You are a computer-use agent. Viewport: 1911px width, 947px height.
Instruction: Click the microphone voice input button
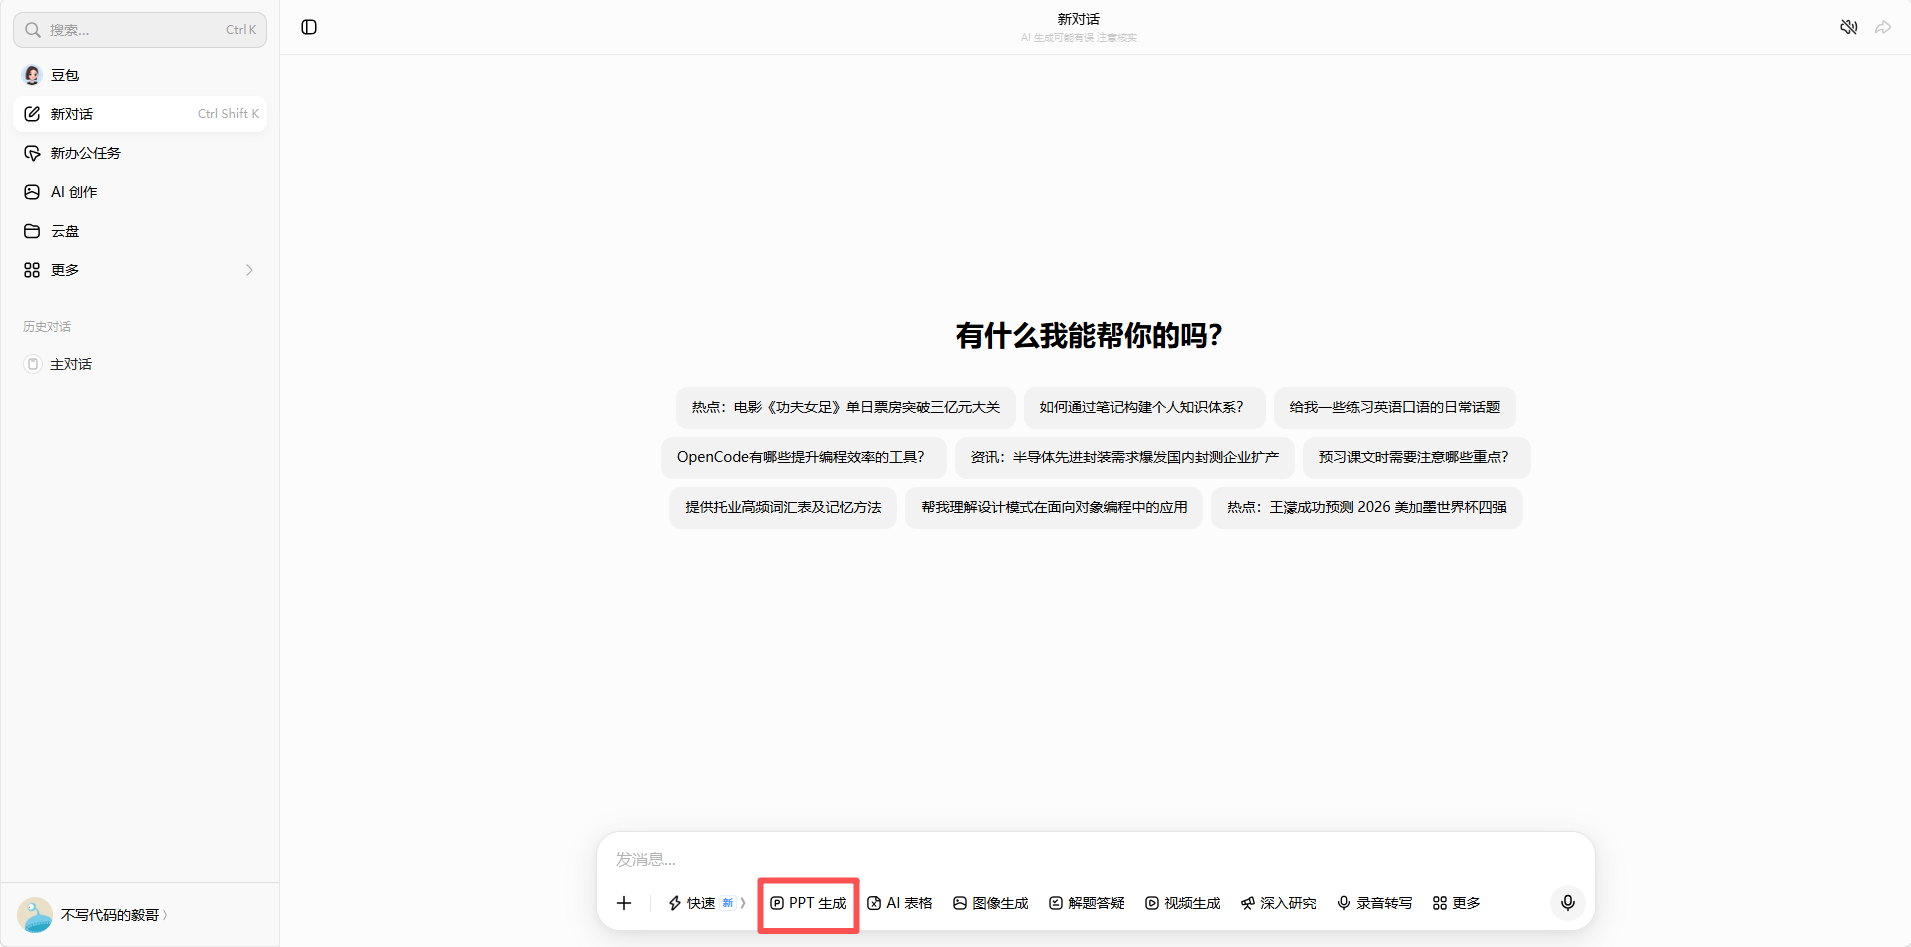pyautogui.click(x=1568, y=903)
